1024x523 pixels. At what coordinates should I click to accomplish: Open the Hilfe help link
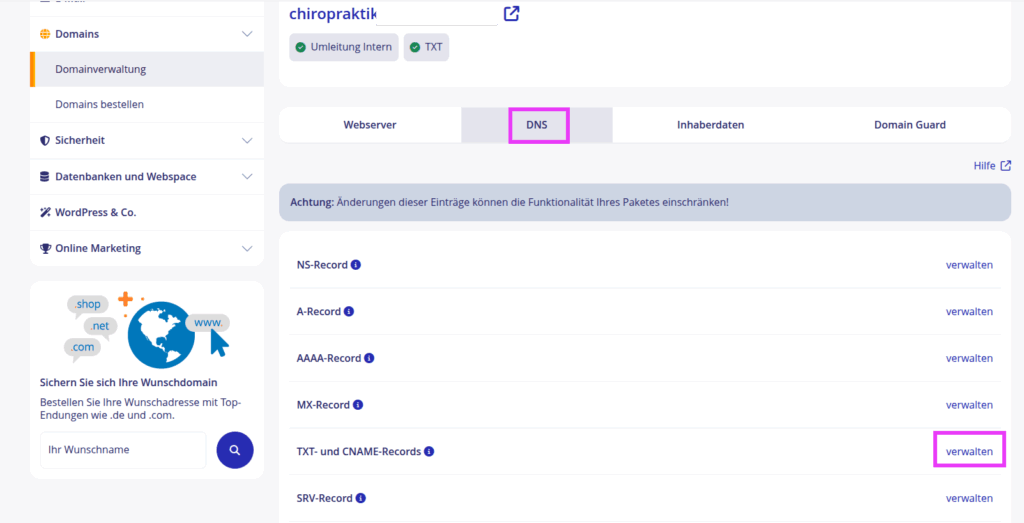pyautogui.click(x=991, y=166)
